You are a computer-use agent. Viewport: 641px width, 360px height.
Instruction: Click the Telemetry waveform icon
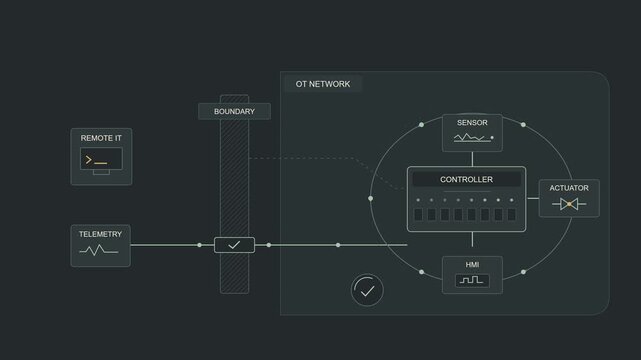tap(99, 250)
